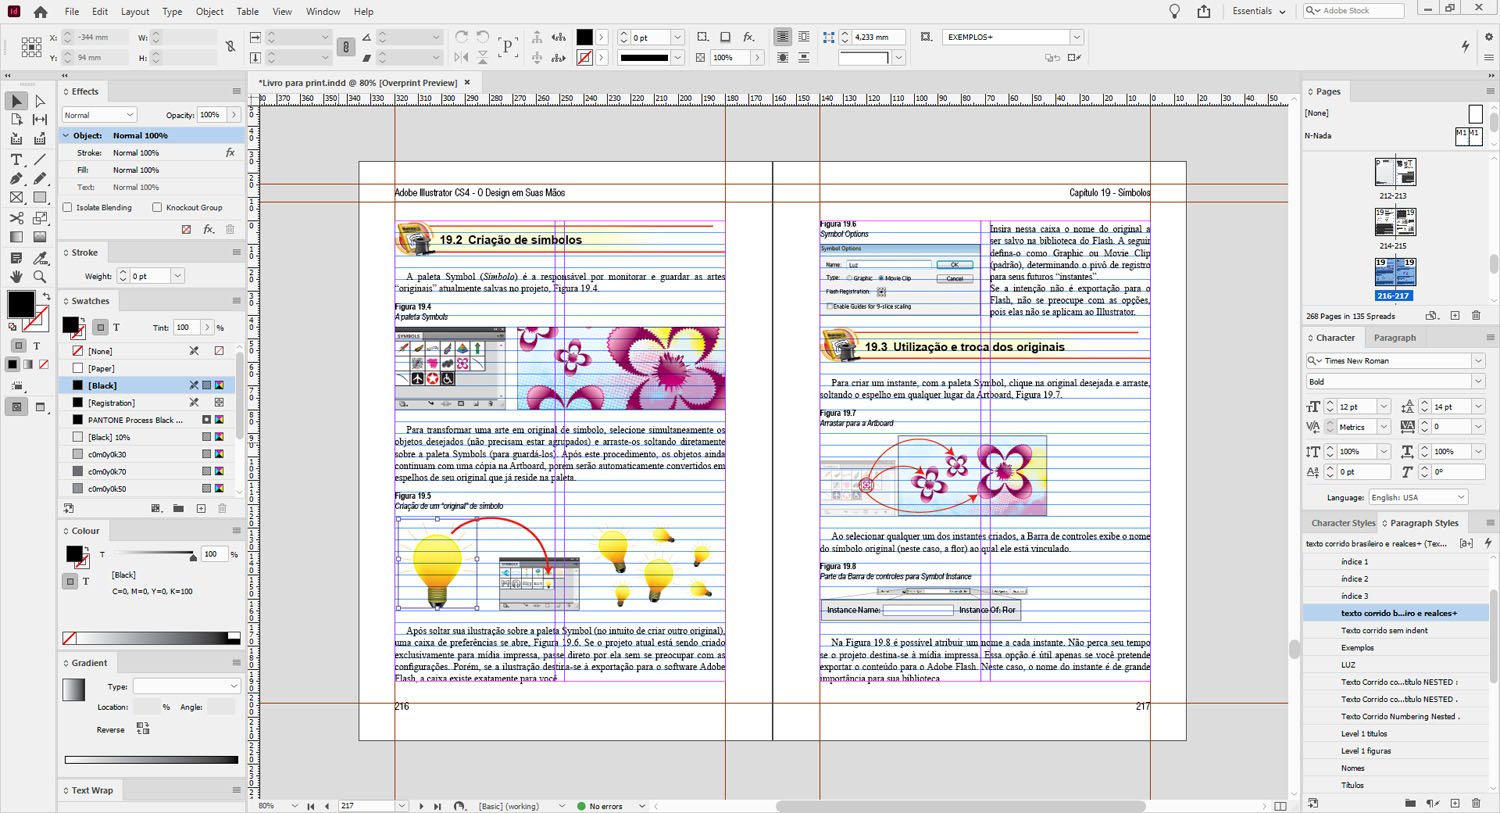This screenshot has width=1500, height=813.
Task: Select the Rectangle Frame tool
Action: pyautogui.click(x=16, y=198)
